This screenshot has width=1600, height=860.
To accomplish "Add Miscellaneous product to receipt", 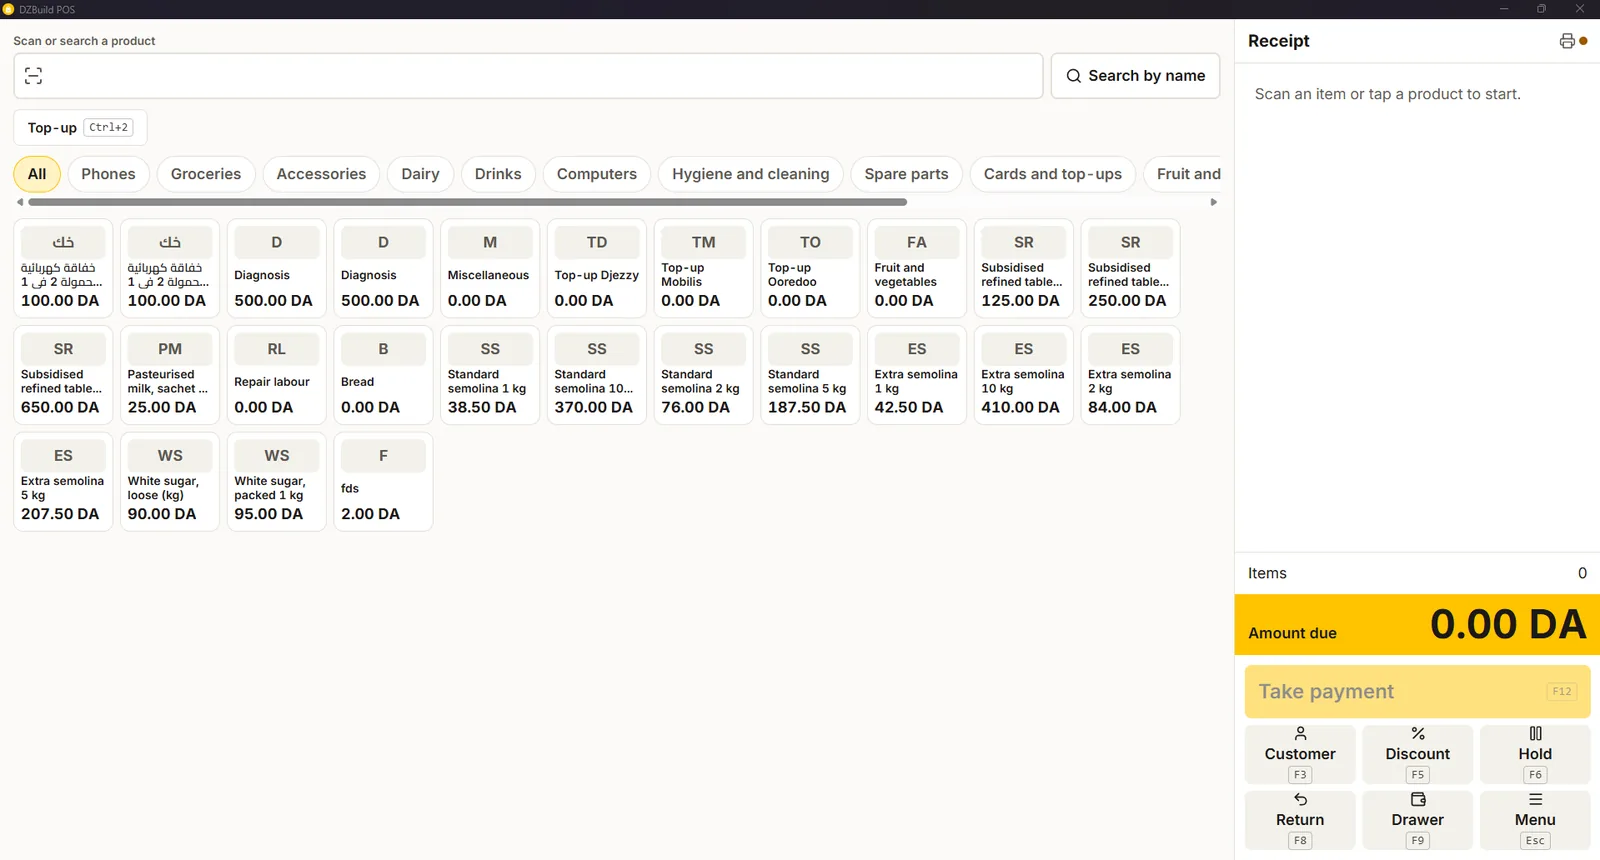I will point(490,269).
